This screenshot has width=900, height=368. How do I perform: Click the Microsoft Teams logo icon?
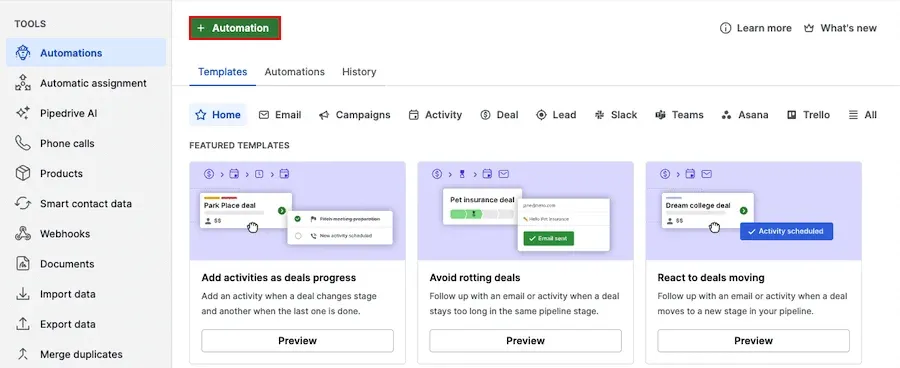(661, 115)
